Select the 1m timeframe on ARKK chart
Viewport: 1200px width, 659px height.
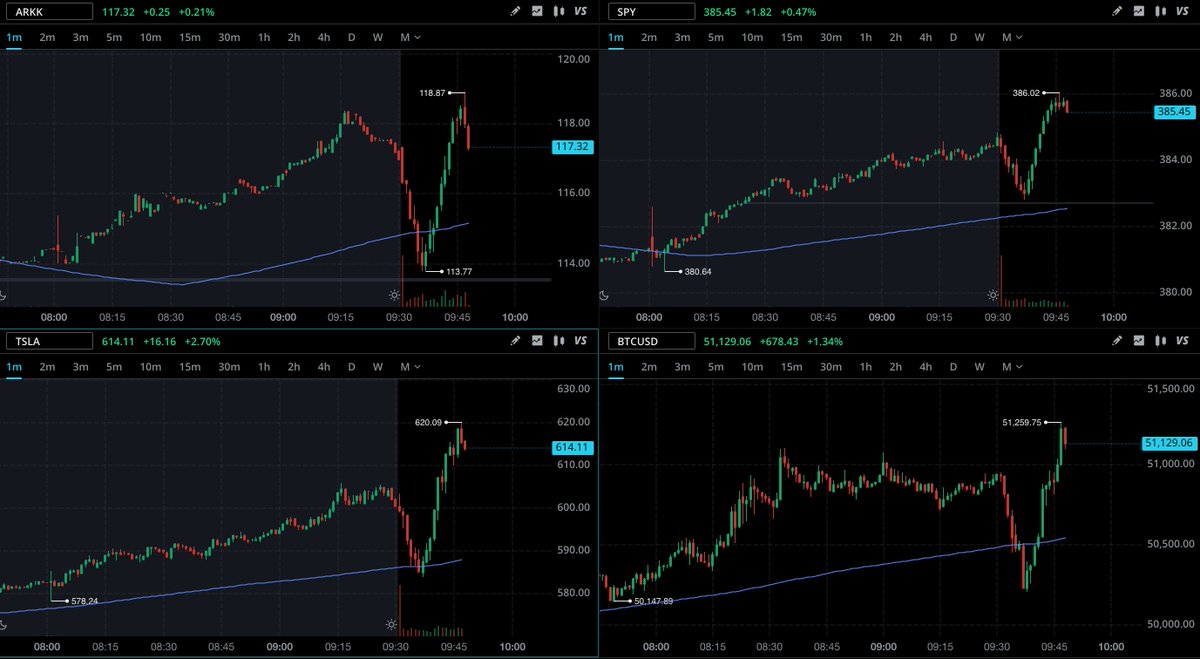14,37
